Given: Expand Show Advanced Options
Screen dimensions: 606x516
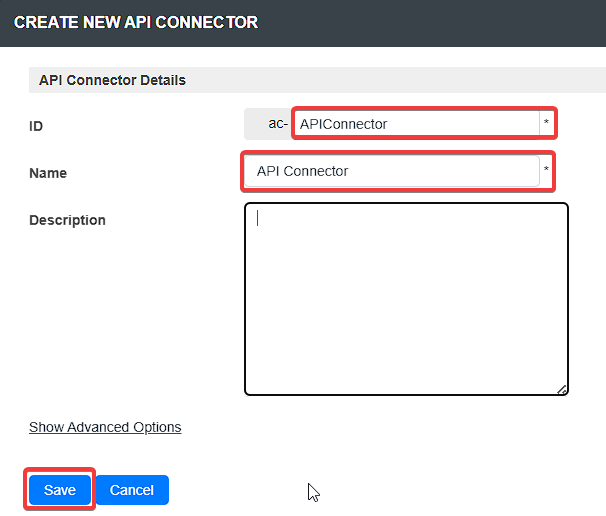Looking at the screenshot, I should pos(105,427).
